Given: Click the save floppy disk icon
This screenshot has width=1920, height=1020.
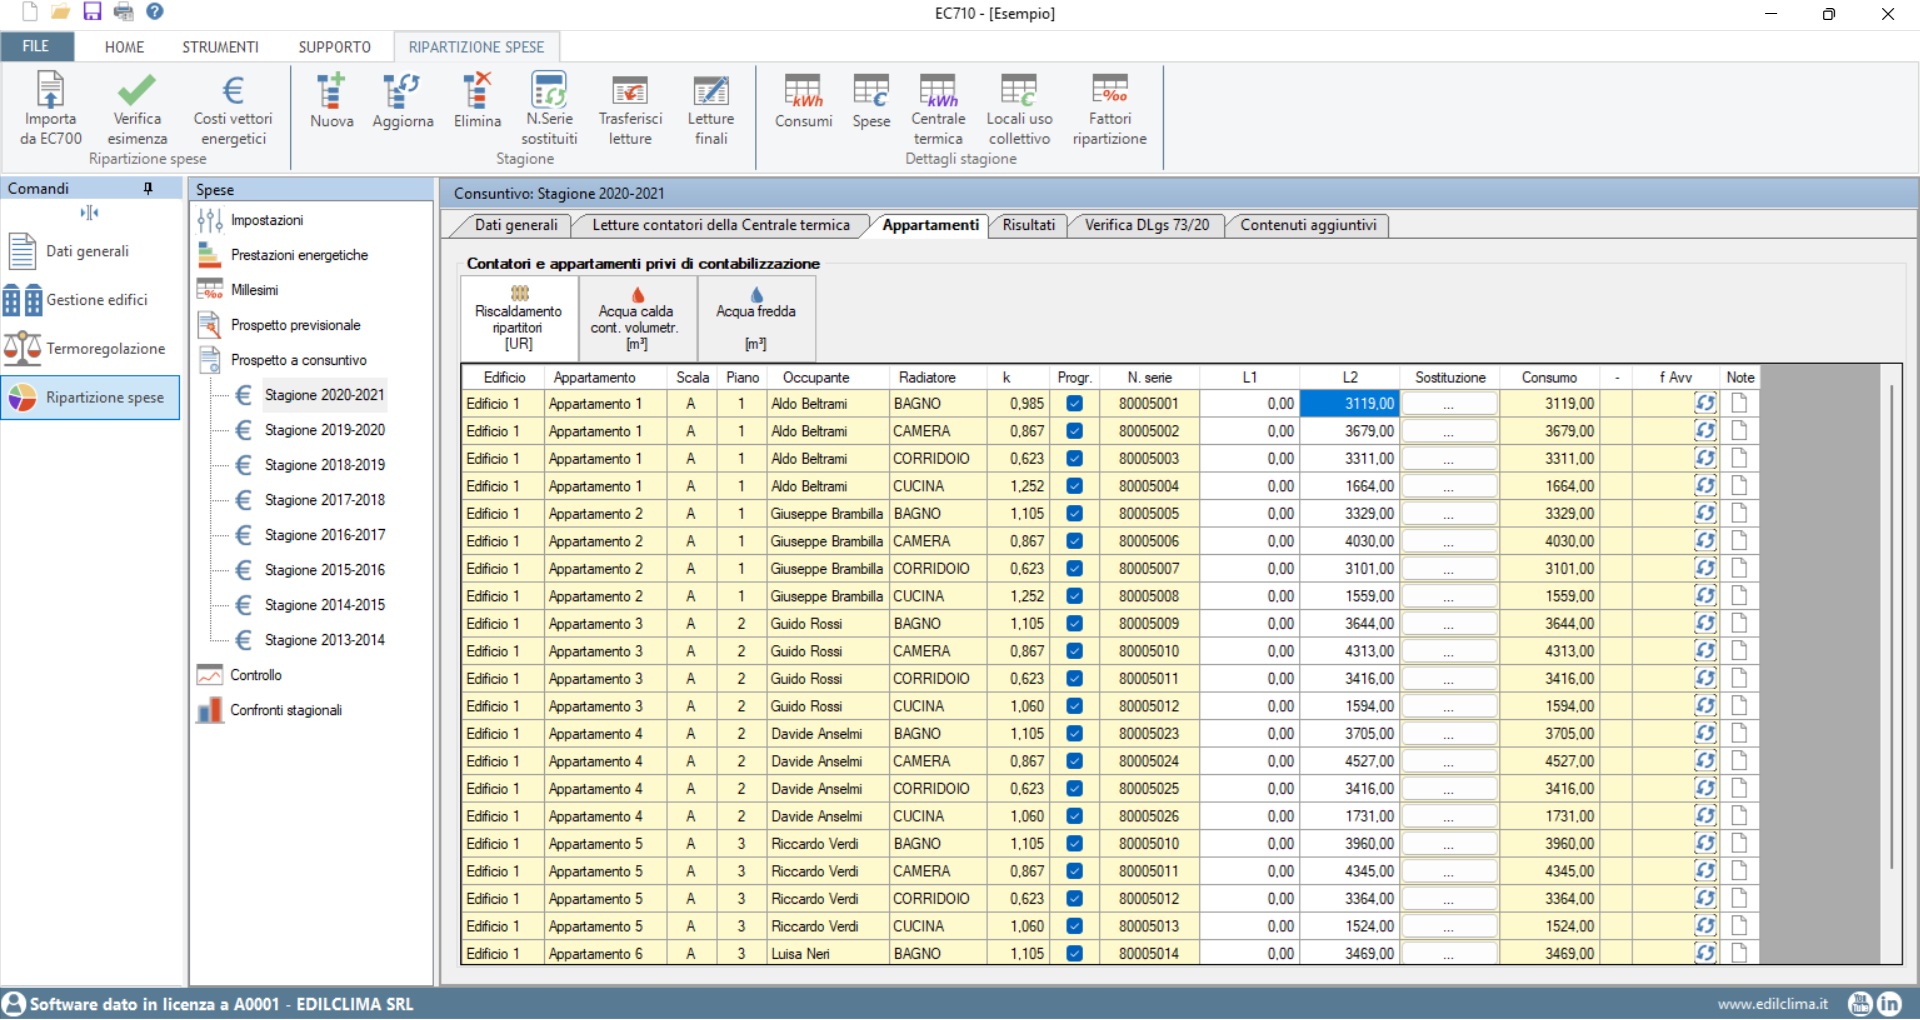Looking at the screenshot, I should point(92,12).
